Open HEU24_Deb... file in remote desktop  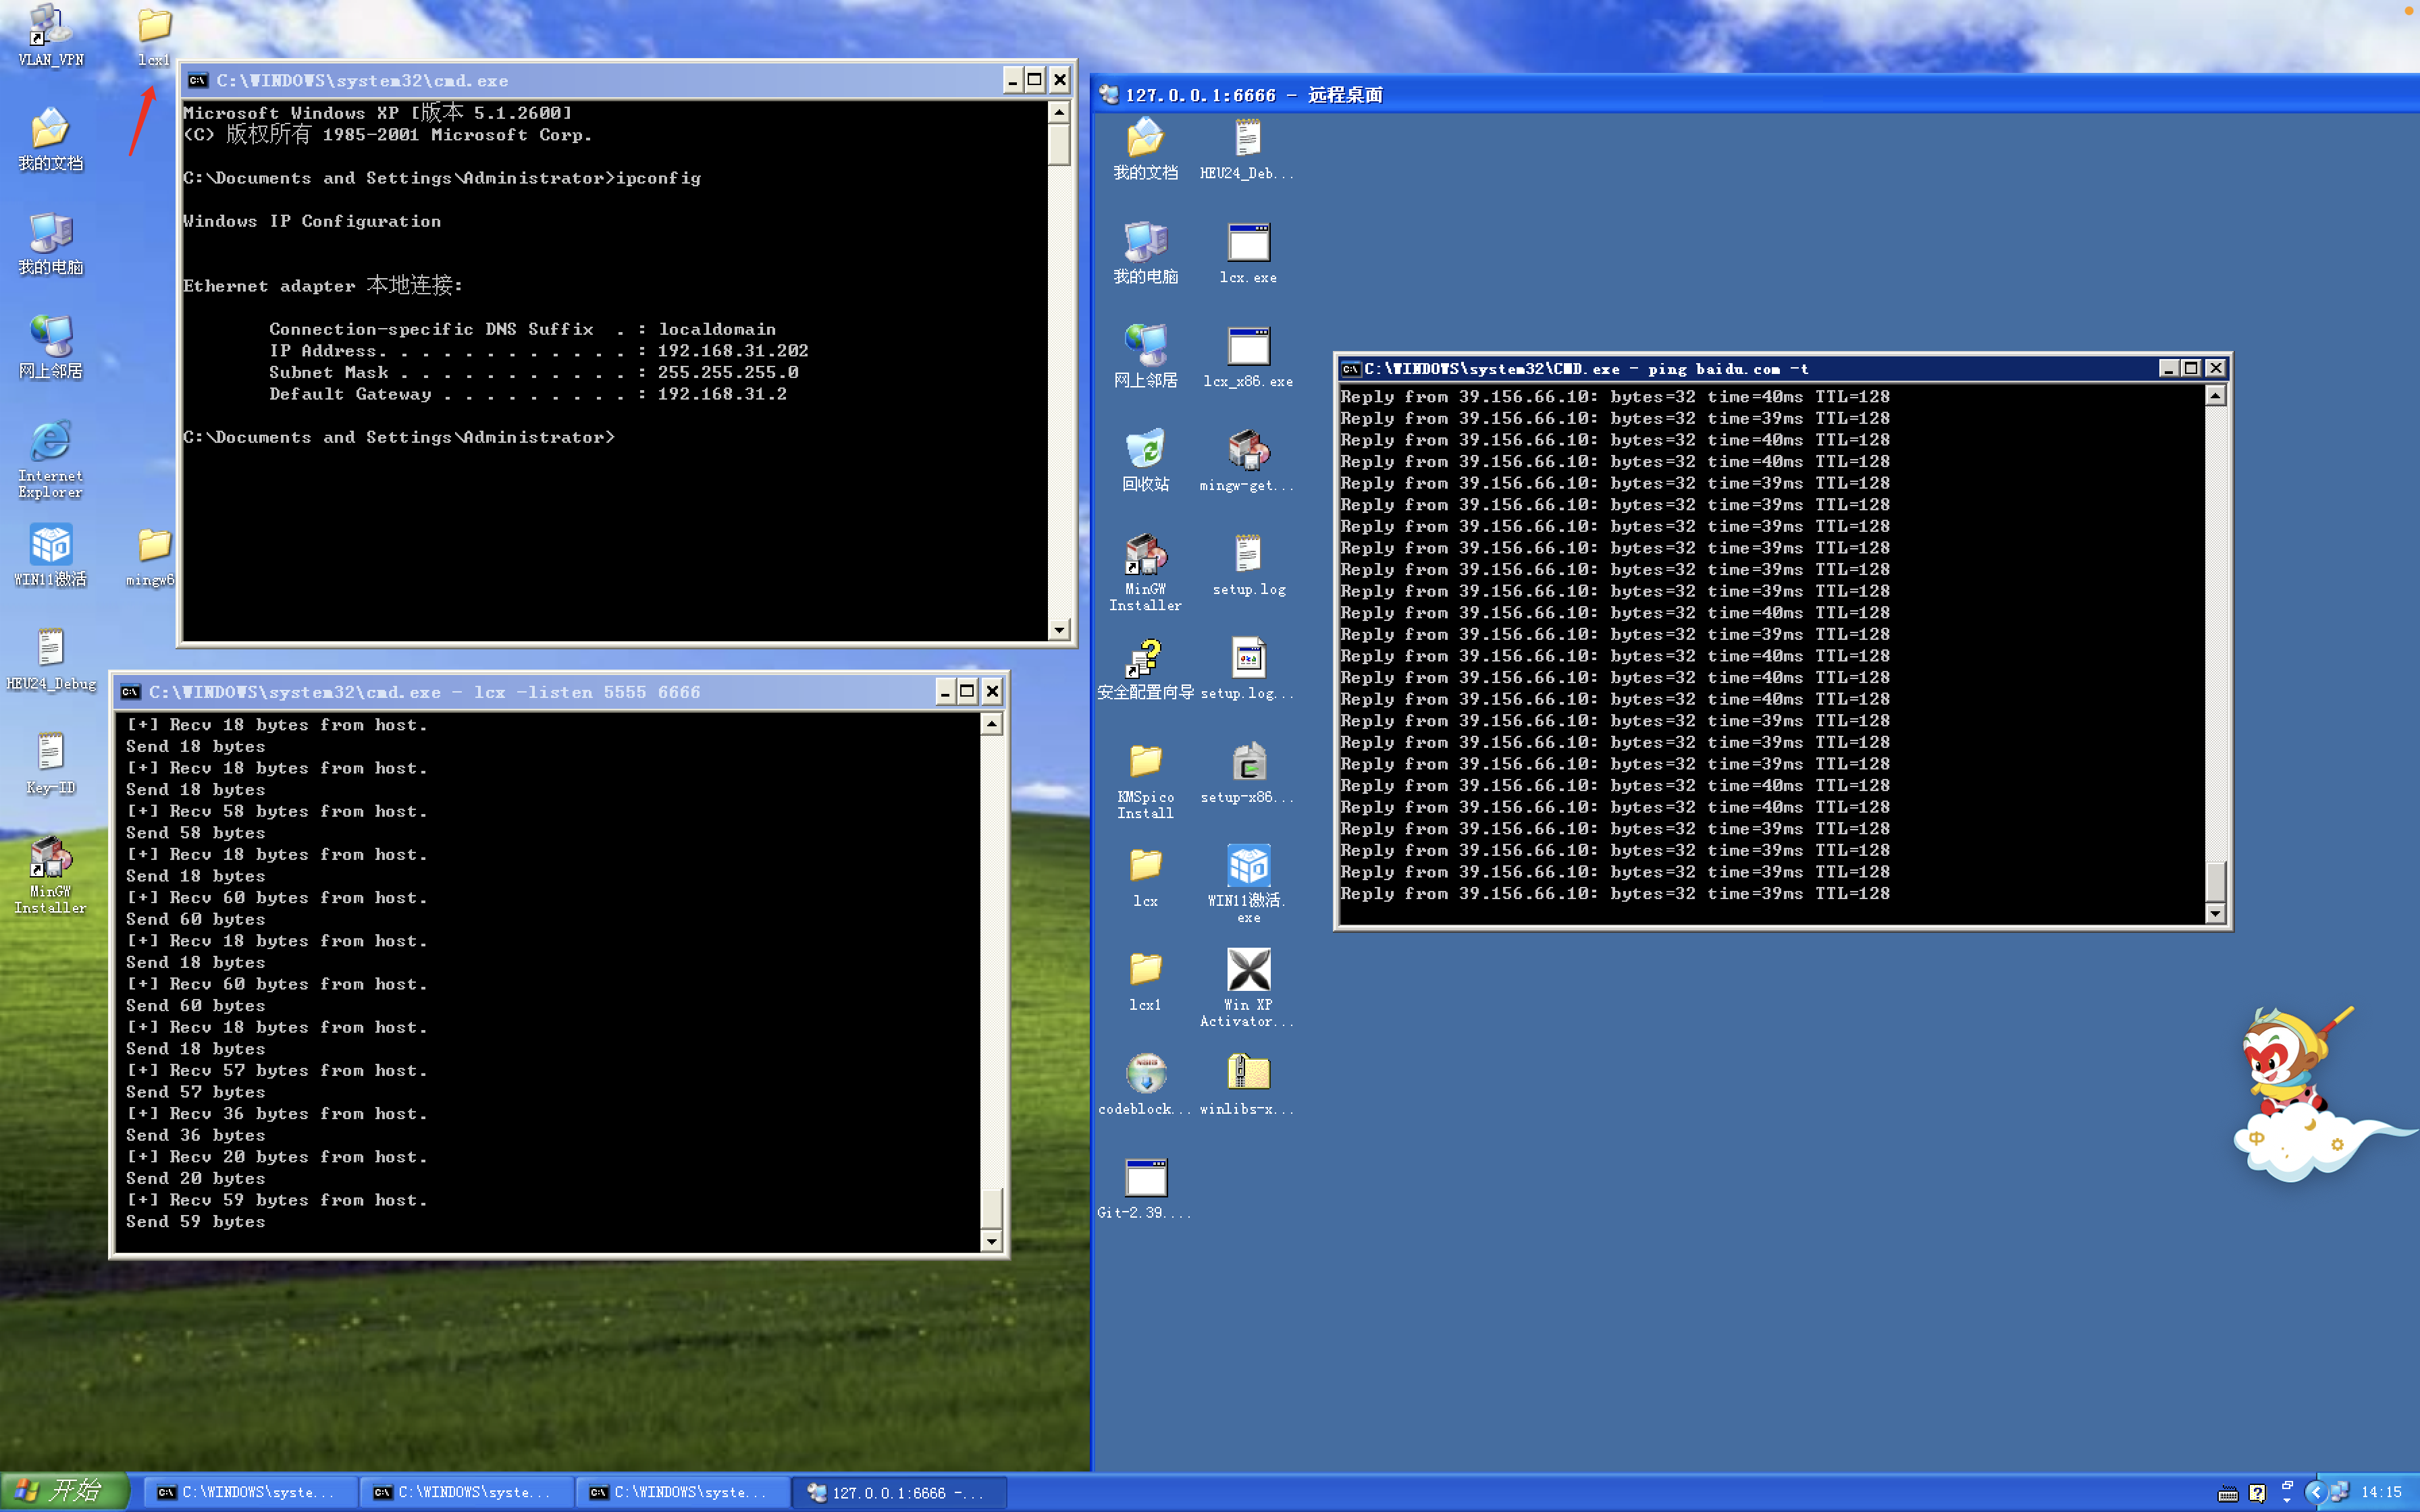pyautogui.click(x=1247, y=149)
